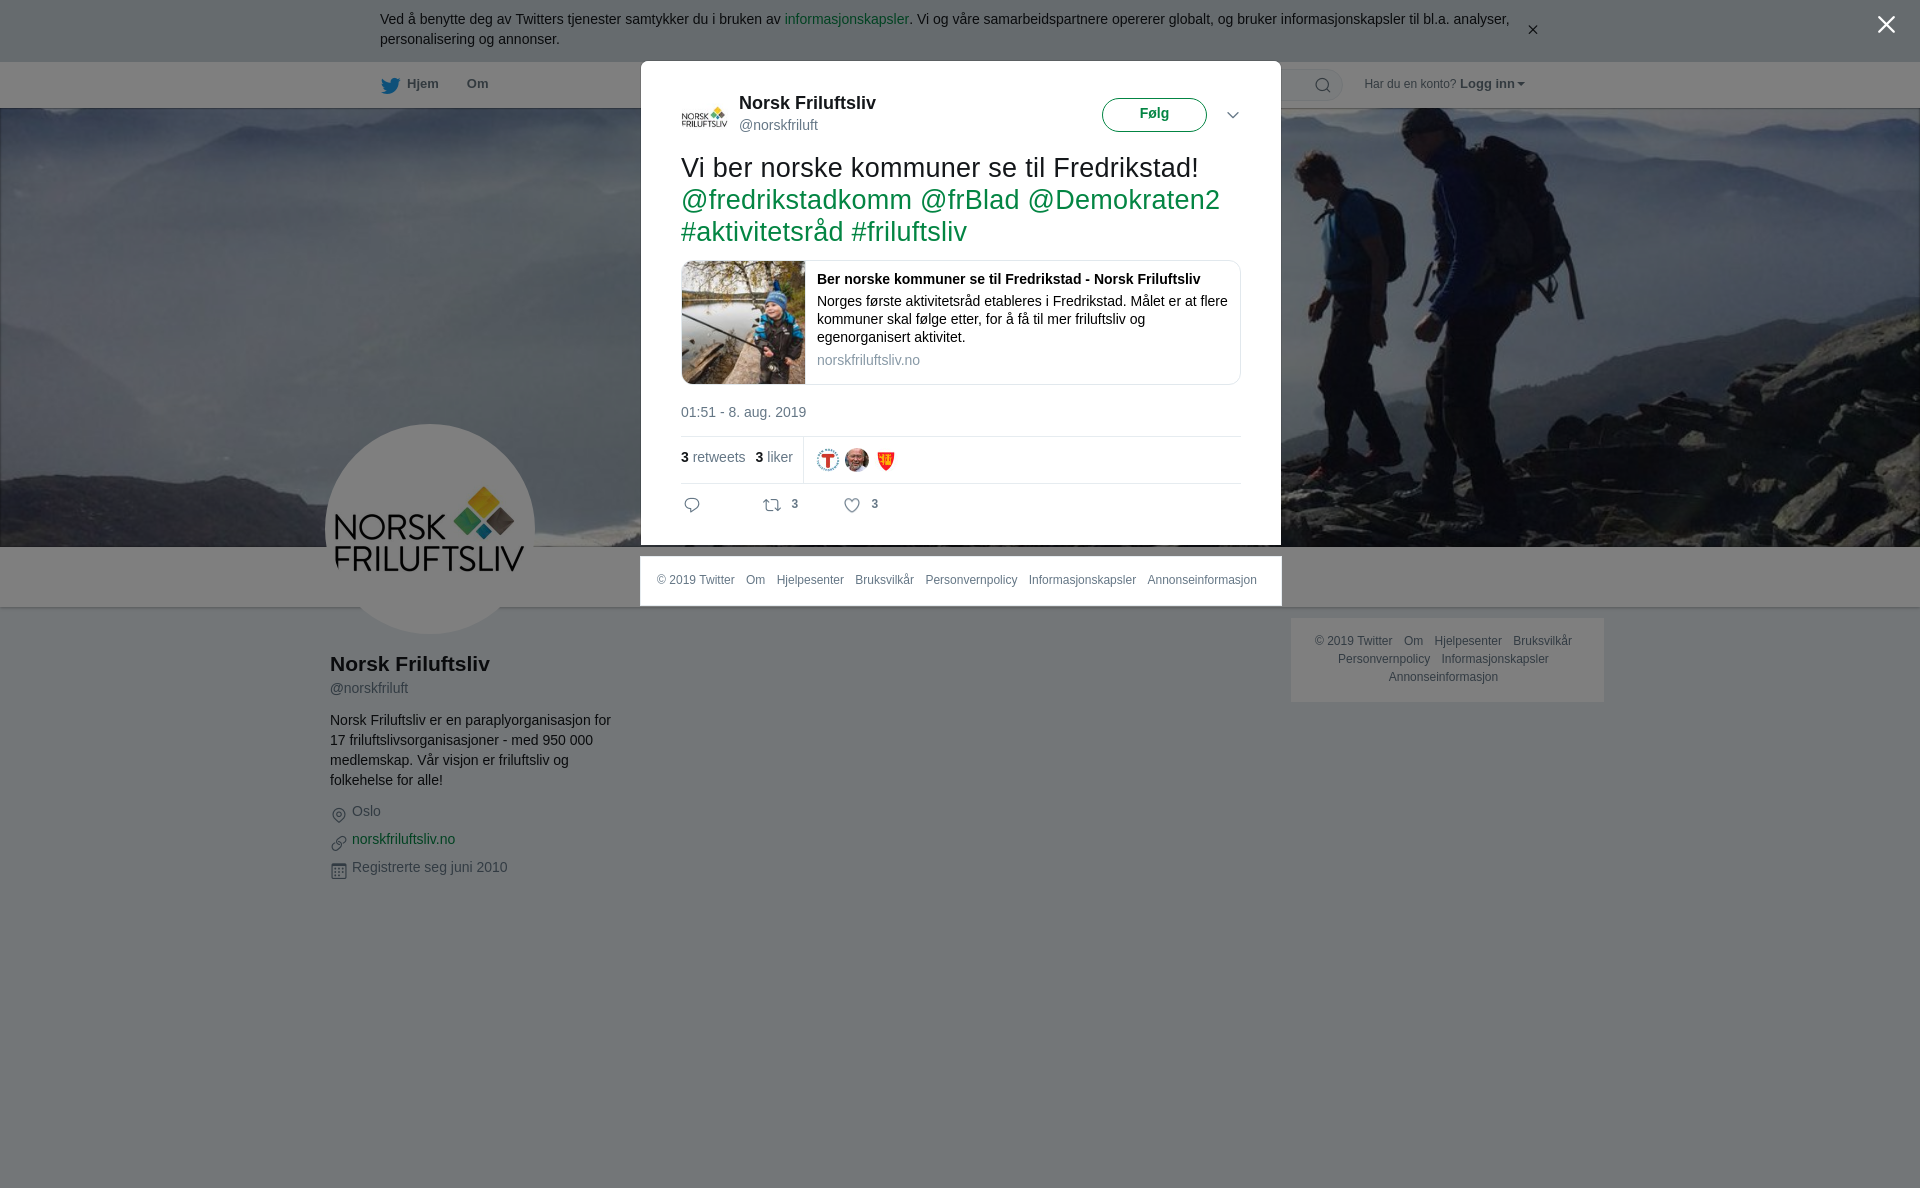The width and height of the screenshot is (1920, 1188).
Task: Open the @fredrikstadkomm mention
Action: pyautogui.click(x=796, y=200)
